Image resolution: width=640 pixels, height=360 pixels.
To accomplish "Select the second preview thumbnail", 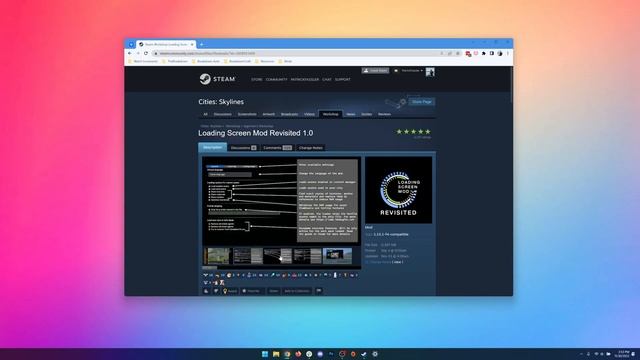I will (x=248, y=256).
